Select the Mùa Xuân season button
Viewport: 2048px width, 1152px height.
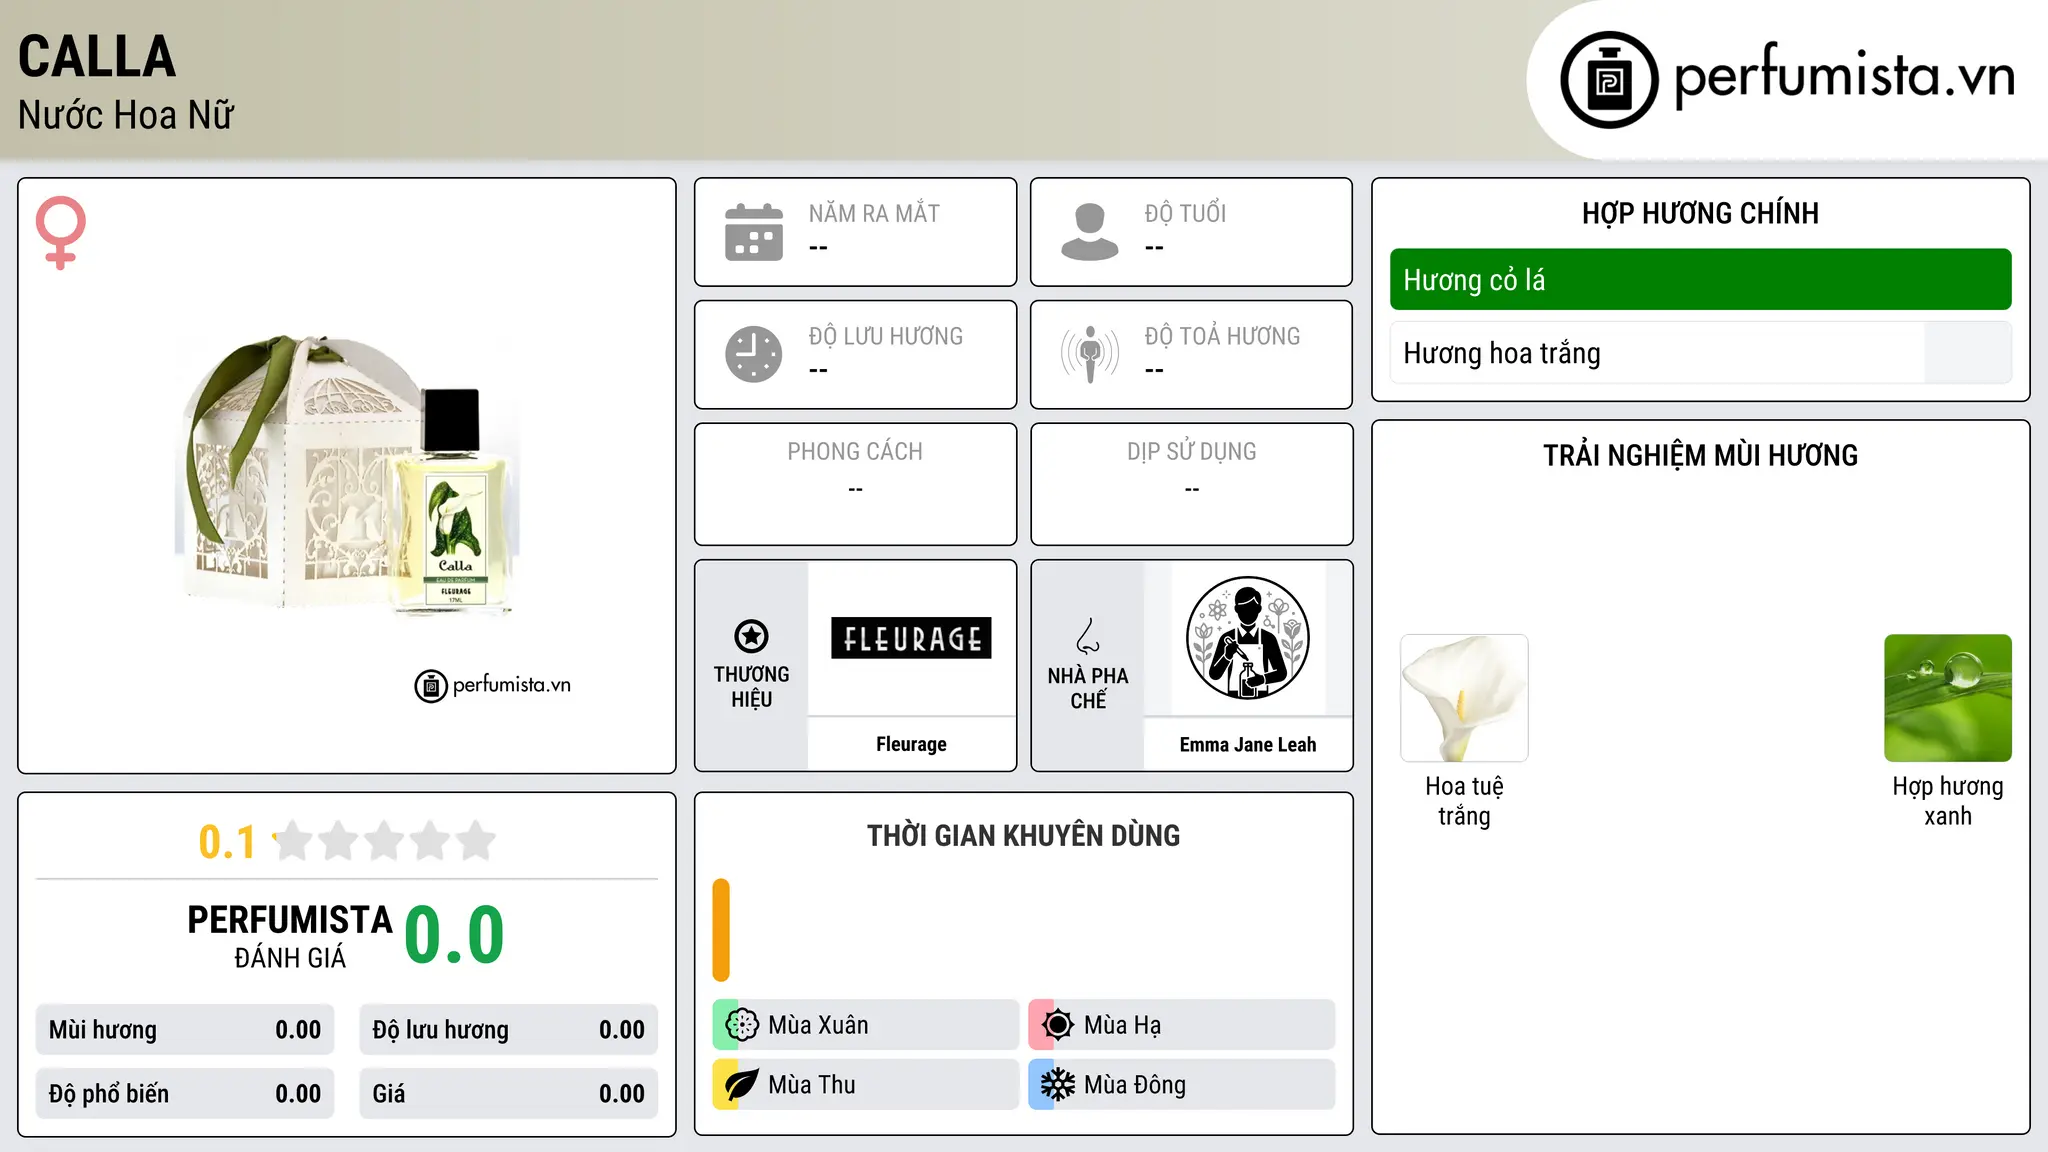(866, 1025)
